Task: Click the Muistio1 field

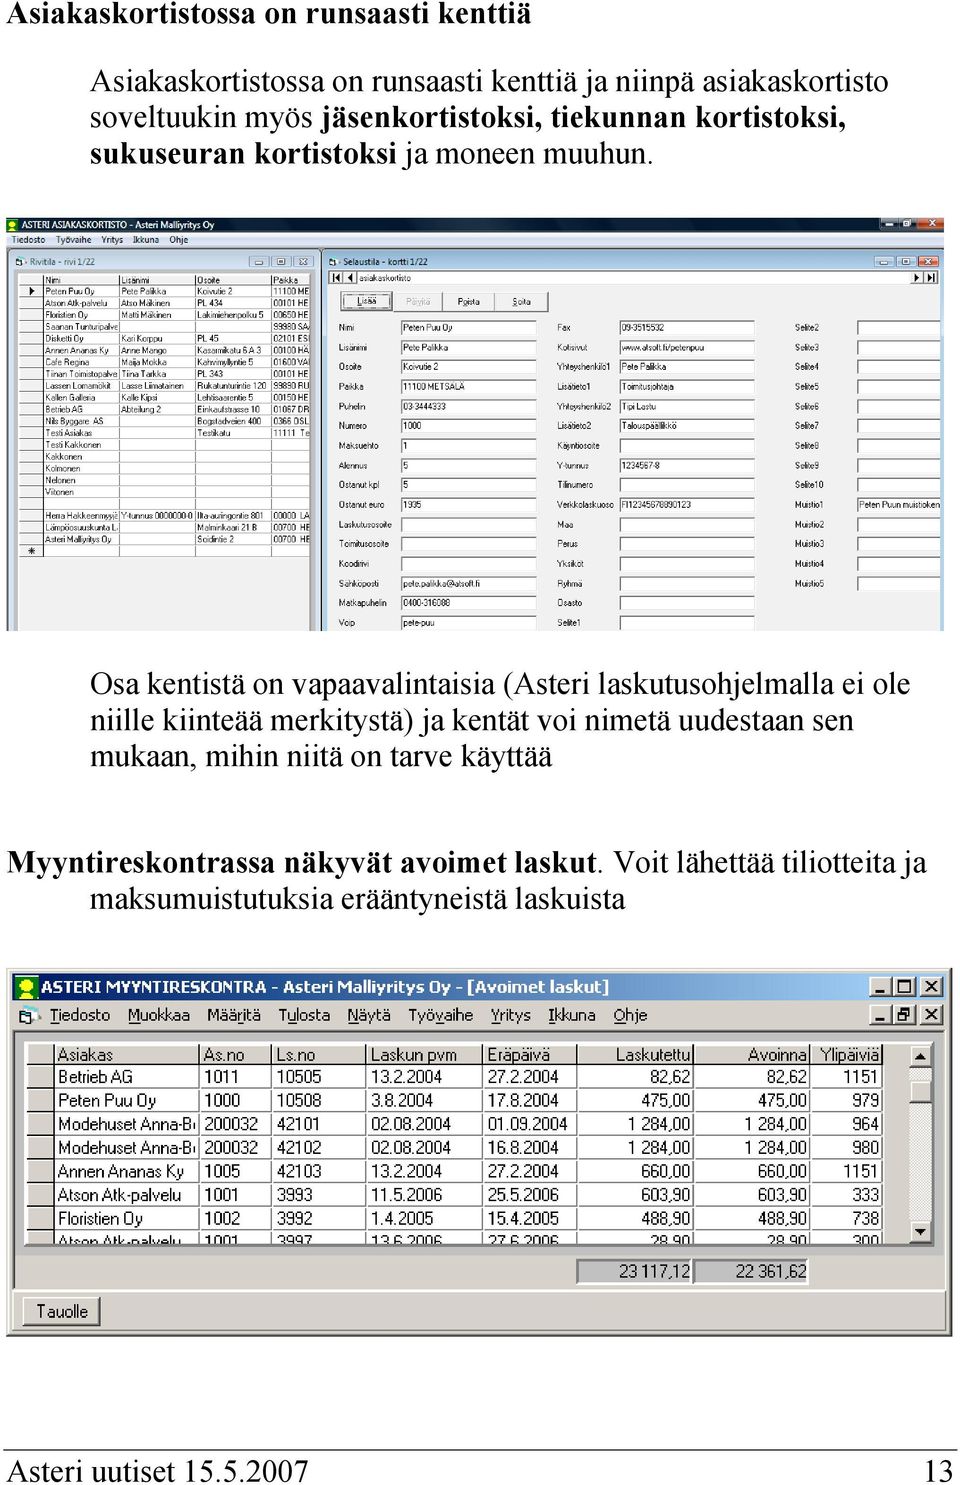Action: pyautogui.click(x=899, y=505)
